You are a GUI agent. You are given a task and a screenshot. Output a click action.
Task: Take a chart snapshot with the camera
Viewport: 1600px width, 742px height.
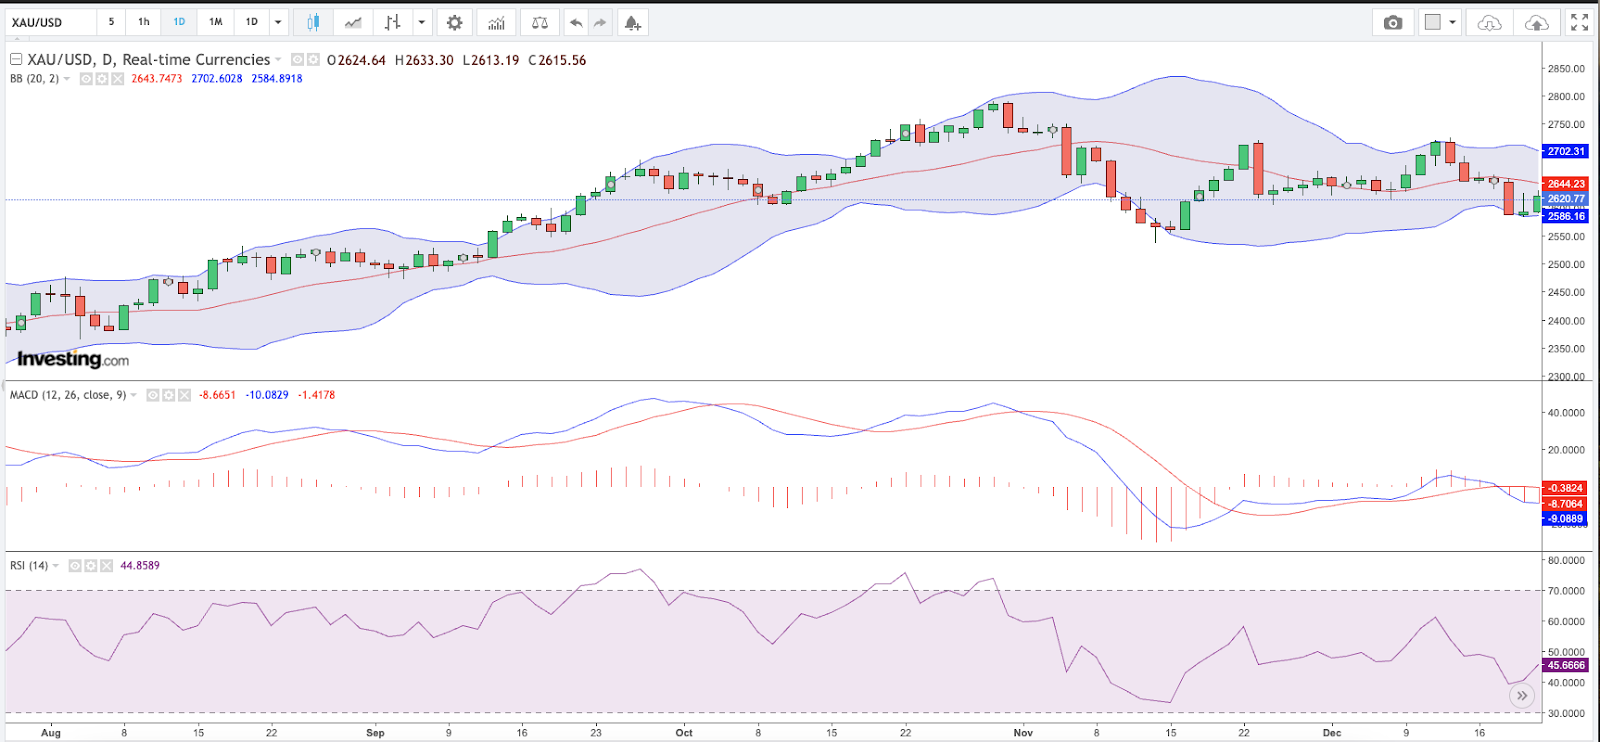(x=1393, y=22)
